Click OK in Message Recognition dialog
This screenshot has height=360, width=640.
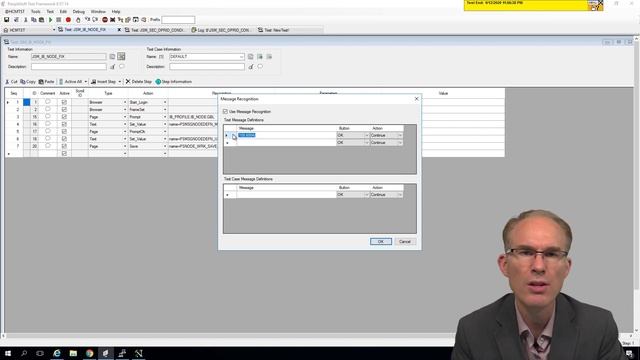coord(381,242)
